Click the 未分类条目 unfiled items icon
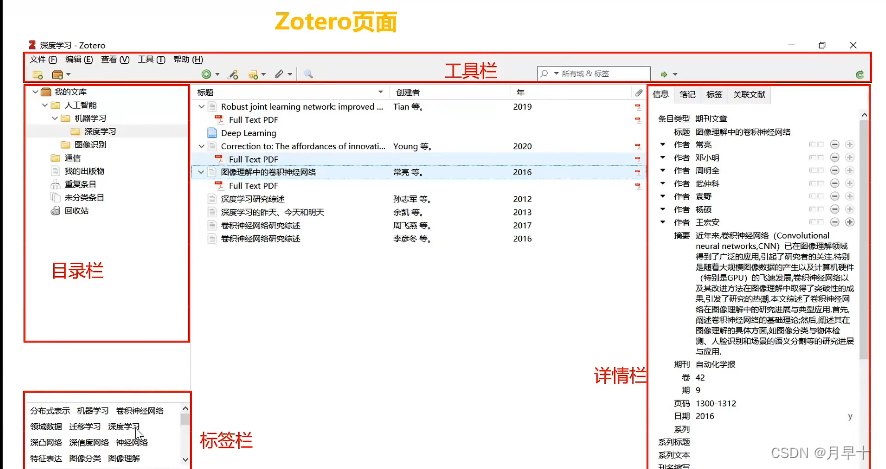The height and width of the screenshot is (469, 886). coord(55,197)
